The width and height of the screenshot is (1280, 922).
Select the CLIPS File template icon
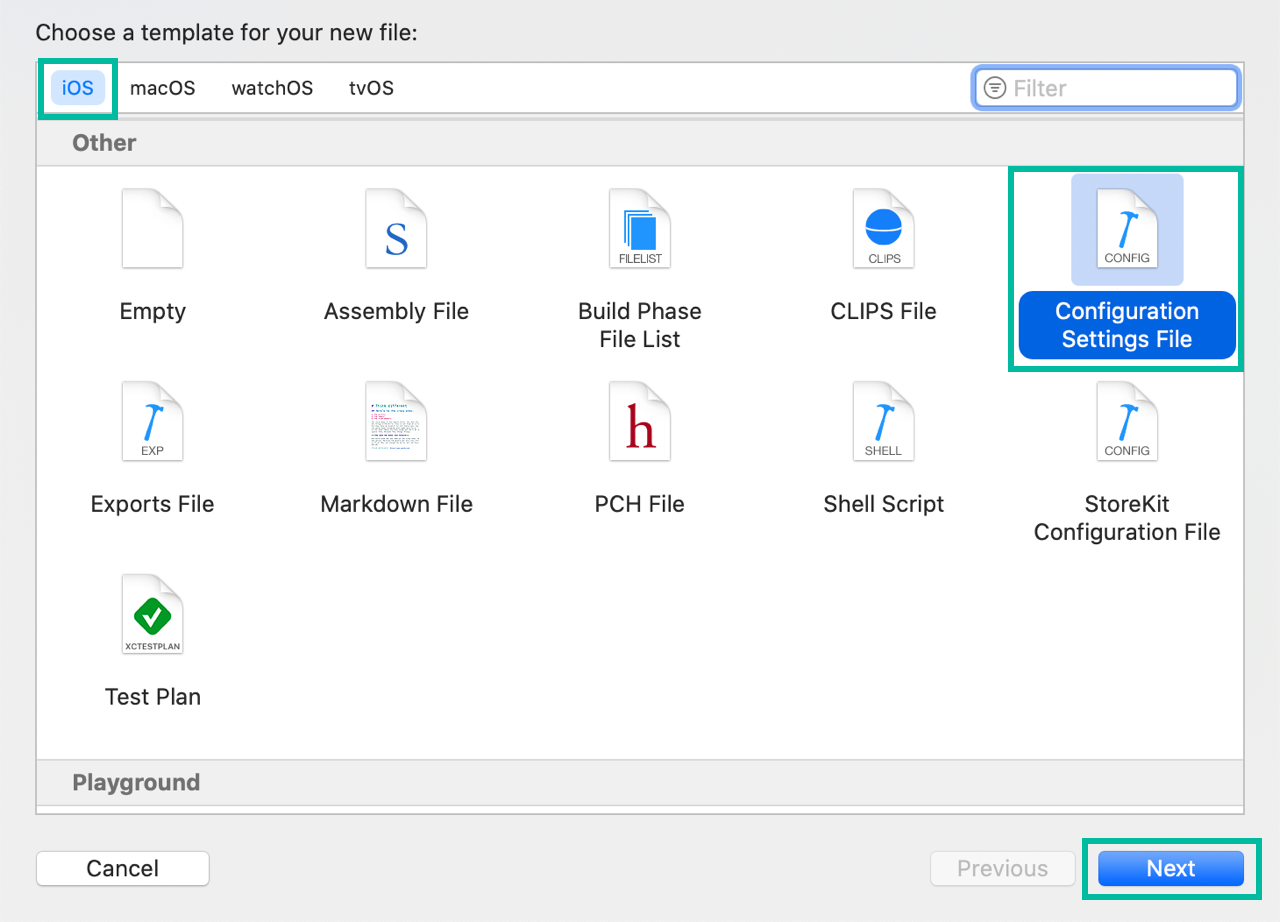point(884,229)
